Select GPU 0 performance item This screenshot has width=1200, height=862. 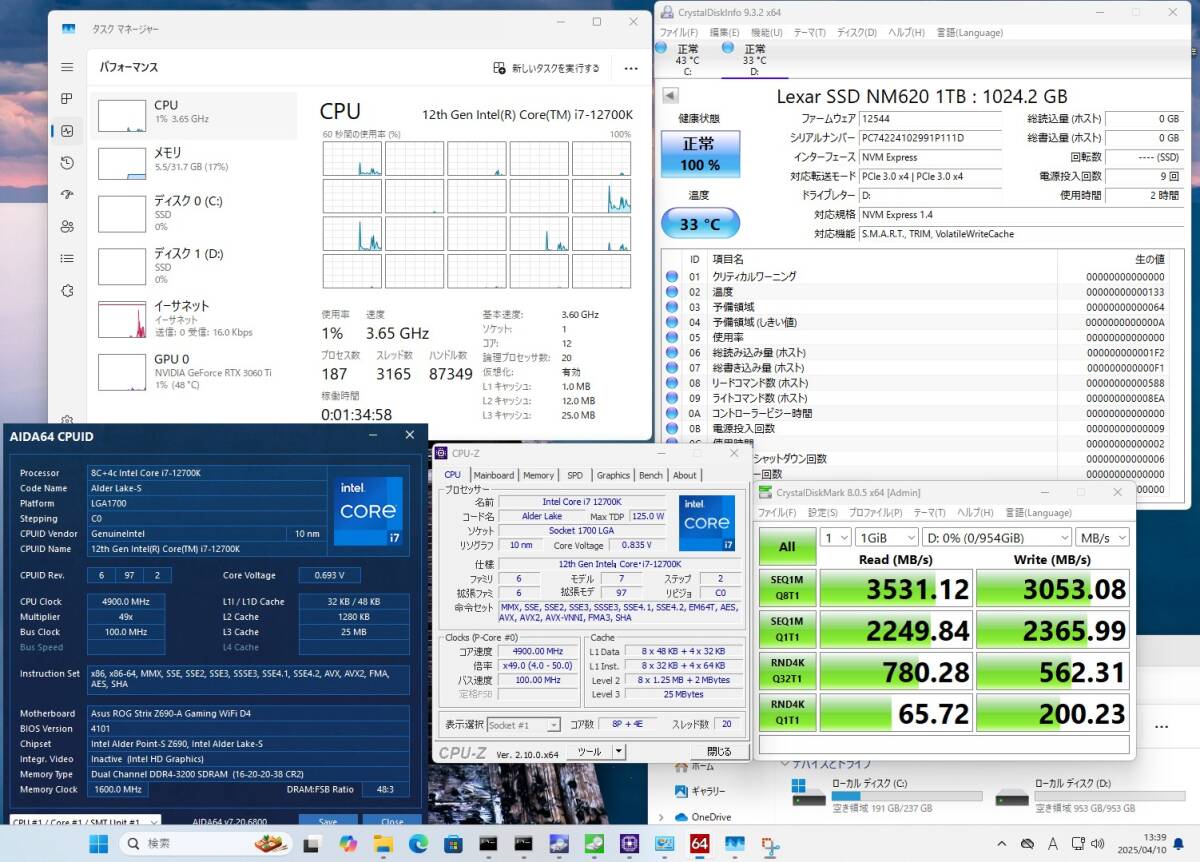pyautogui.click(x=194, y=371)
